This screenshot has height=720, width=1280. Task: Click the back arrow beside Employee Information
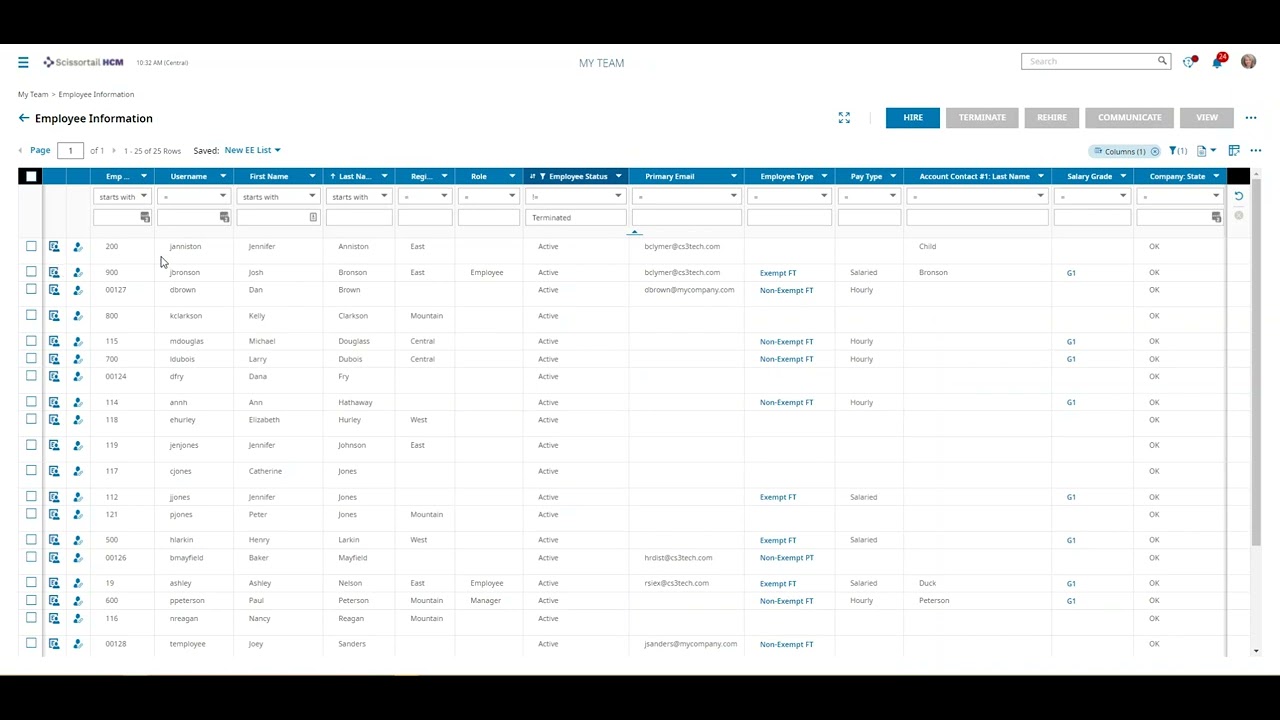24,118
